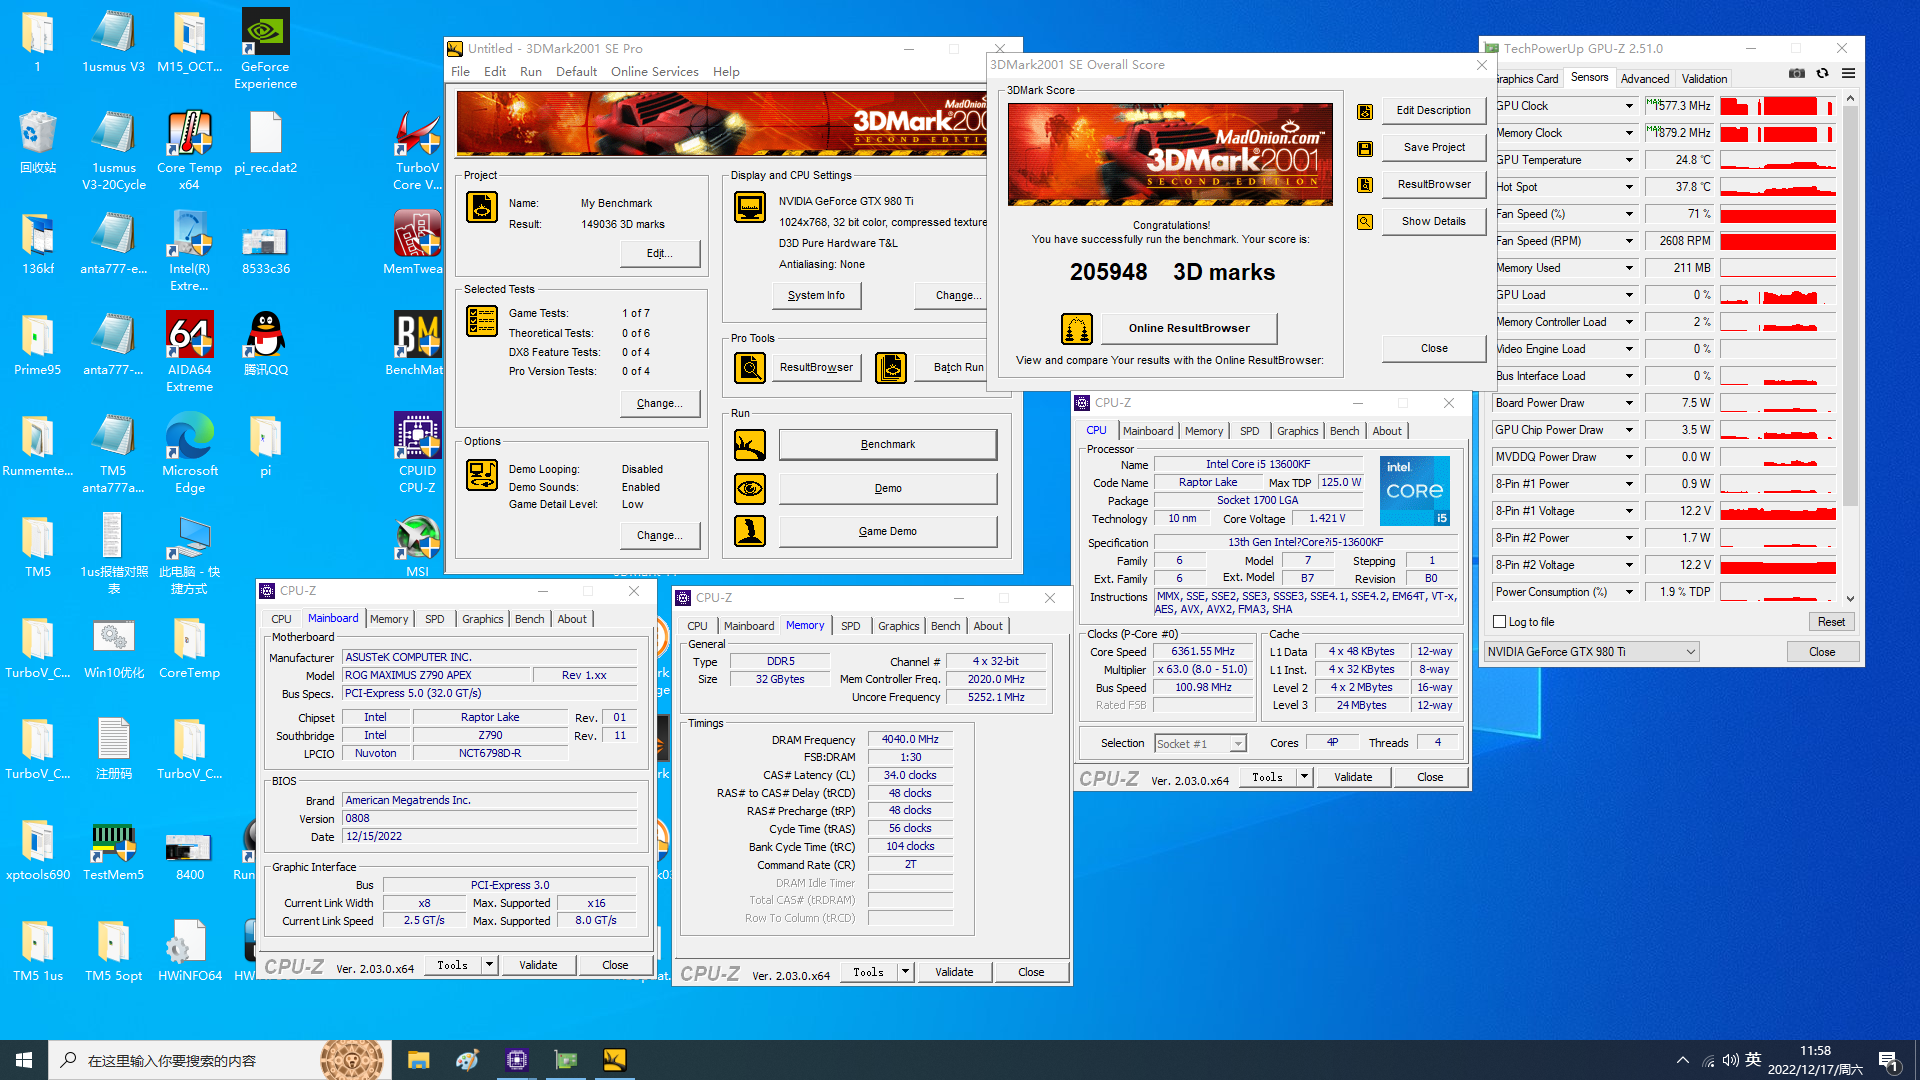Expand GPU Temperature sensor dropdown
This screenshot has height=1080, width=1920.
click(1629, 160)
